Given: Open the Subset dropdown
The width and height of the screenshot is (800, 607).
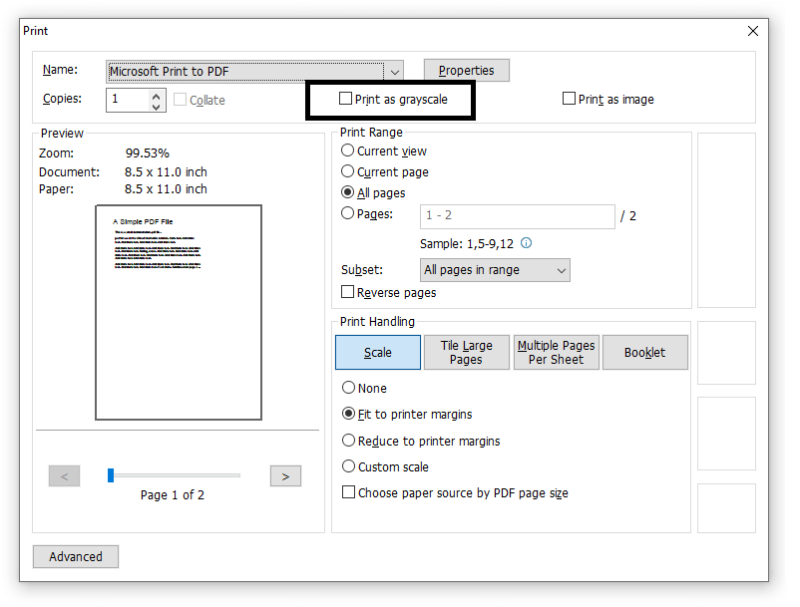Looking at the screenshot, I should [495, 270].
